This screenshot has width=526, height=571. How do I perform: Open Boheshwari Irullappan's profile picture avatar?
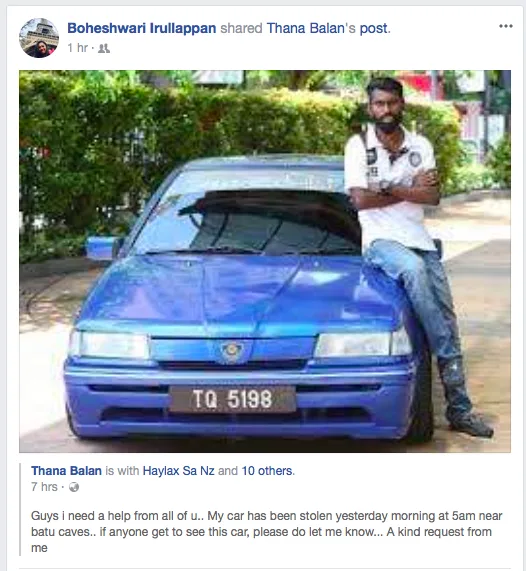pyautogui.click(x=39, y=38)
